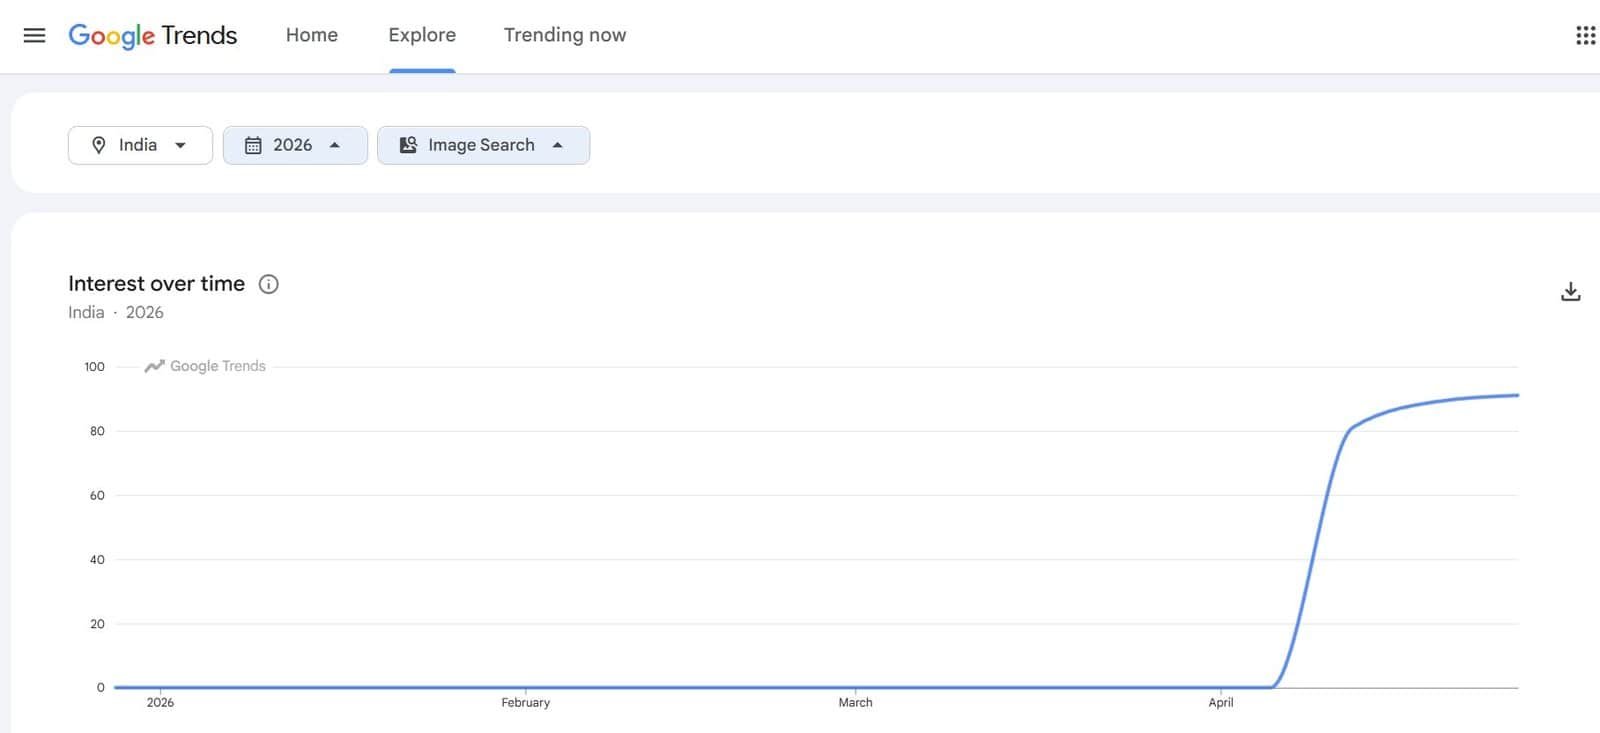Viewport: 1600px width, 733px height.
Task: Open the Trending now tab
Action: (x=565, y=35)
